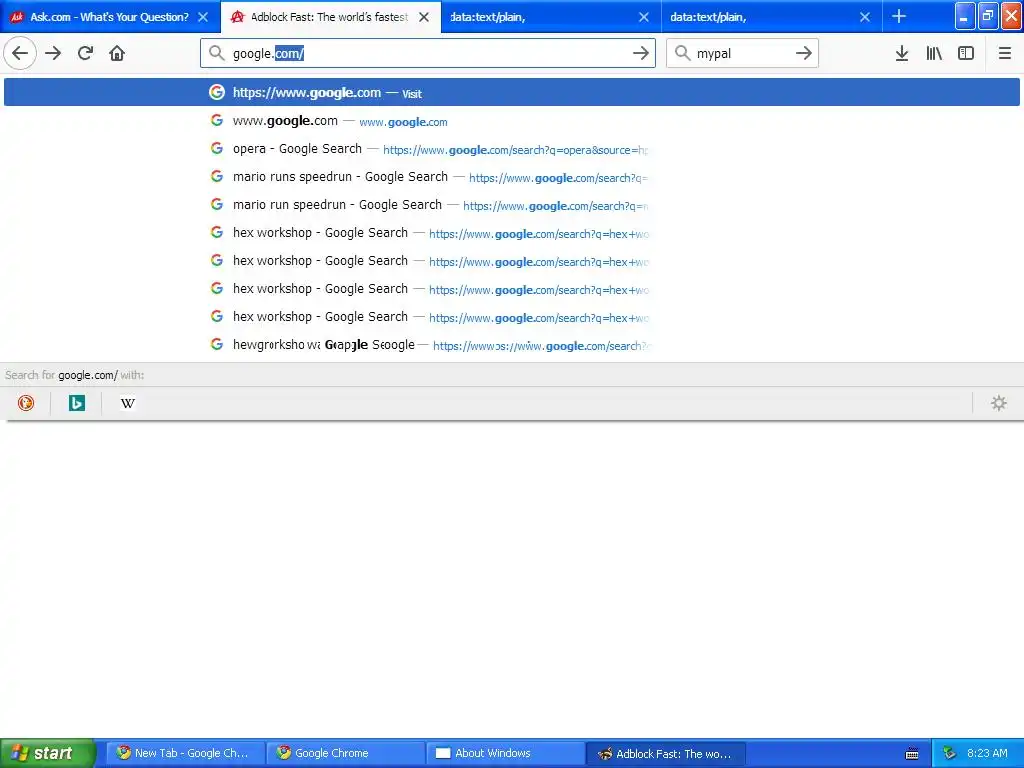1024x768 pixels.
Task: Click the magnifier icon in the mypal search box
Action: pyautogui.click(x=682, y=53)
